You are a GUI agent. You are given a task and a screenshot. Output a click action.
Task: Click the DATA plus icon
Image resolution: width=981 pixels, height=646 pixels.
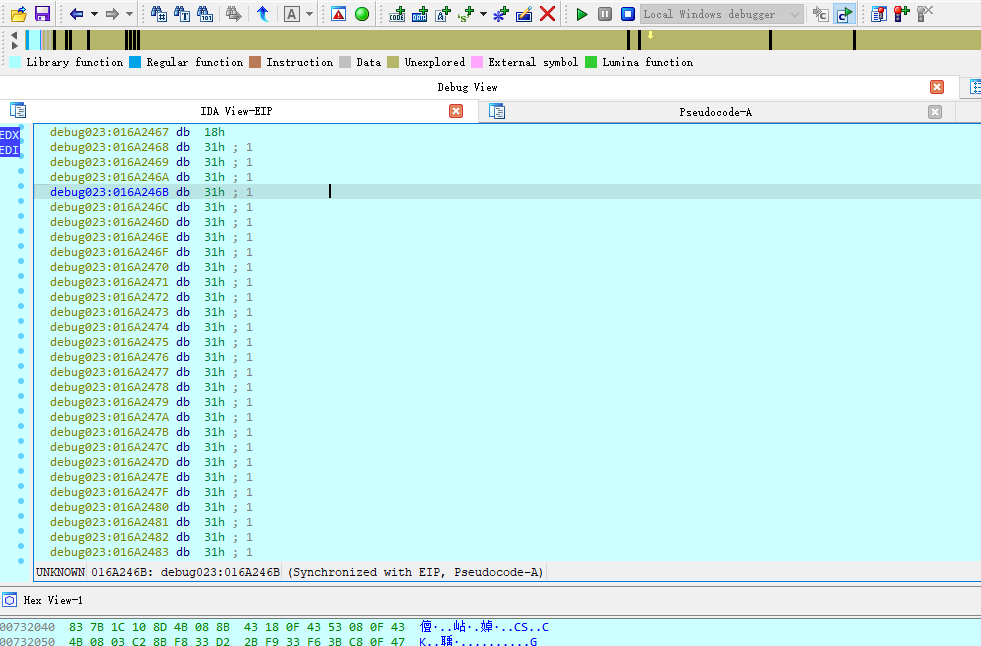pyautogui.click(x=420, y=14)
